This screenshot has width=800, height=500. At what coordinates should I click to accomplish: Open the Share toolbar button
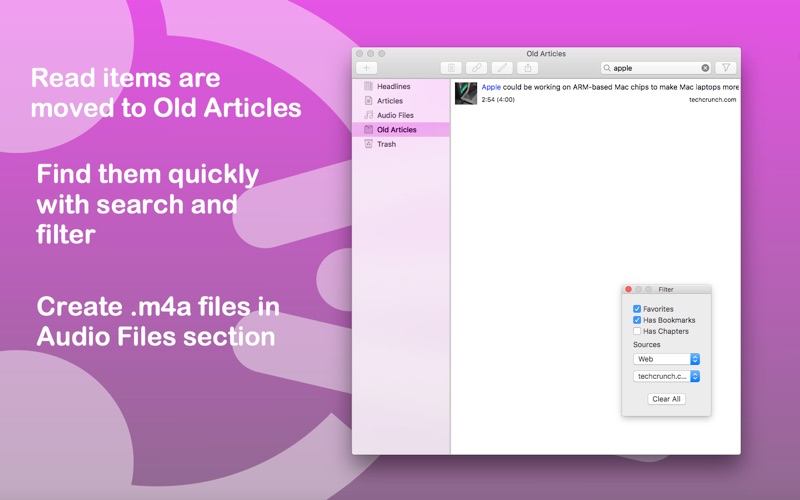pos(528,68)
